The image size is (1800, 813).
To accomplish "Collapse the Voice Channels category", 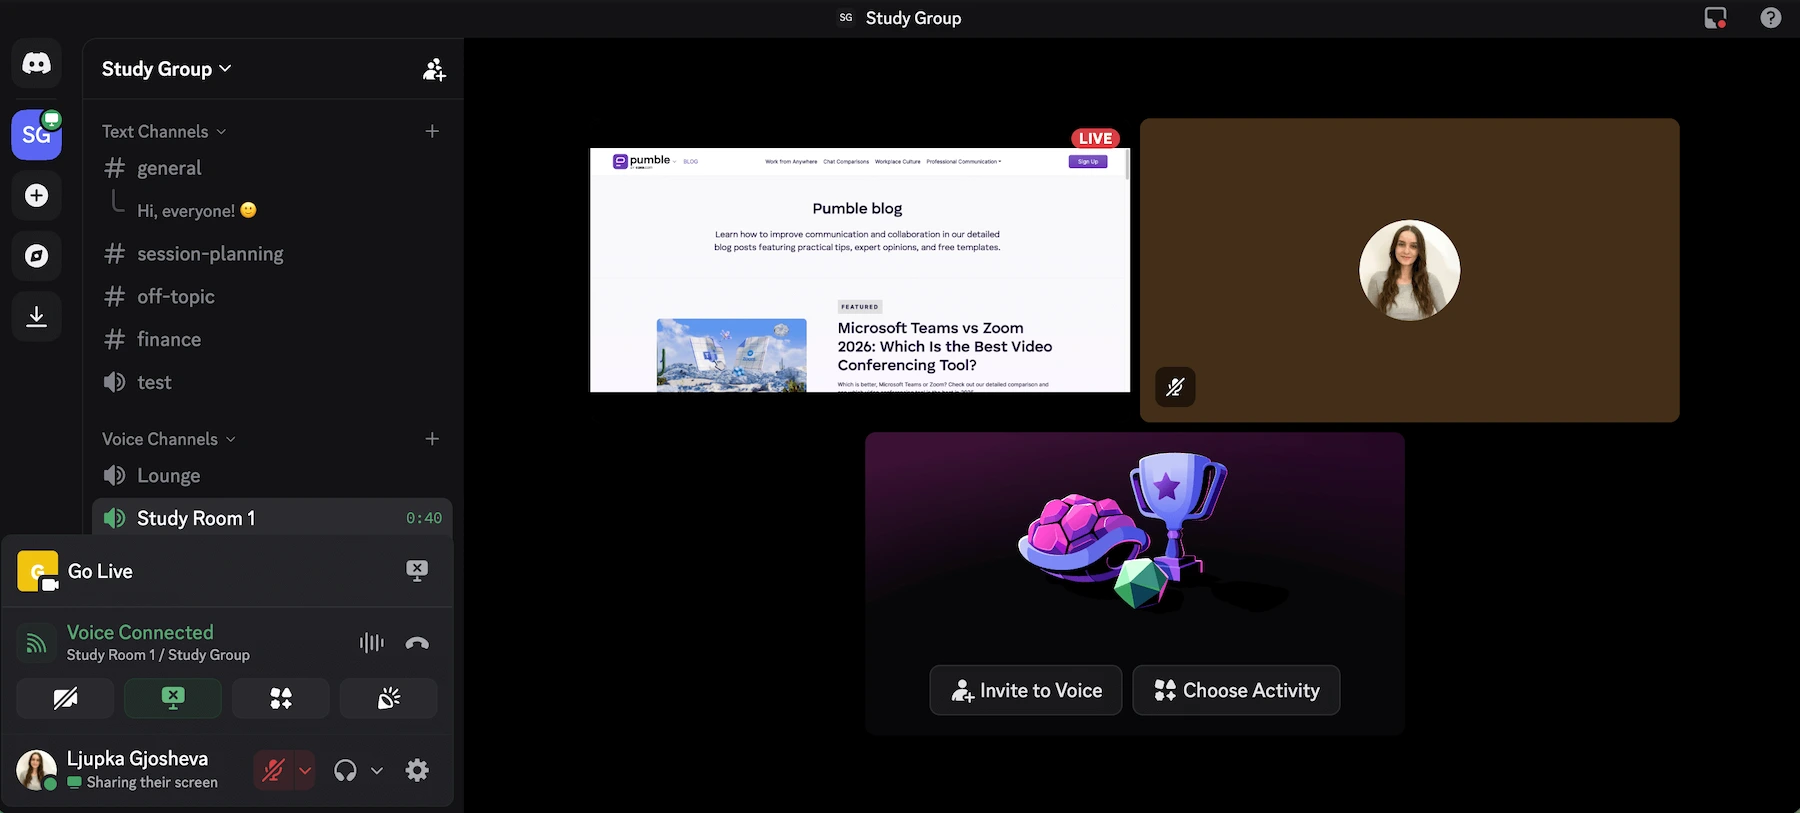I will pyautogui.click(x=169, y=439).
